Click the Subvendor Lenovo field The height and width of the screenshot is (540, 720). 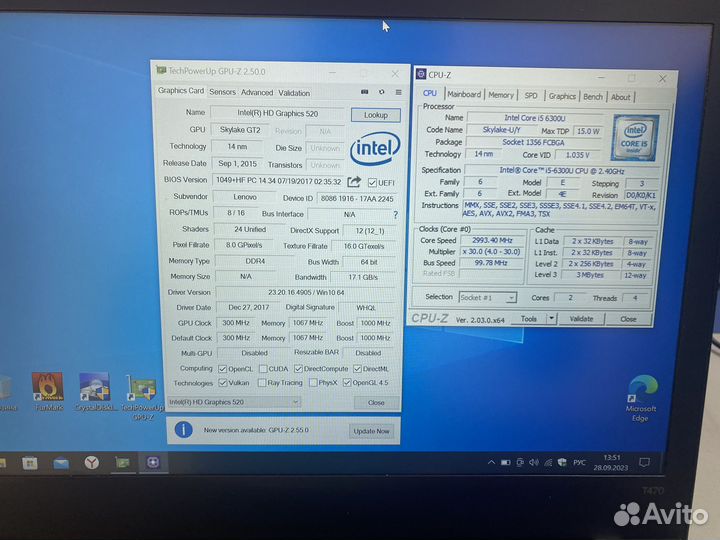245,197
